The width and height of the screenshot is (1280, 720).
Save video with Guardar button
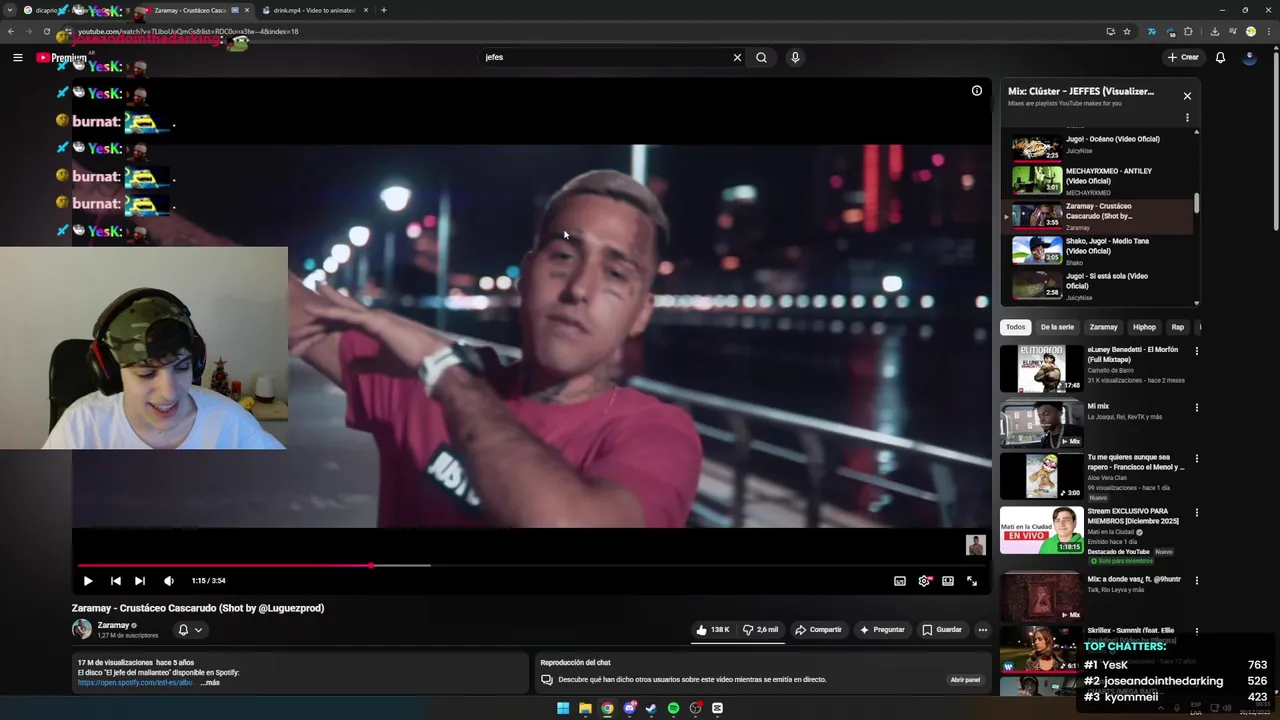[x=942, y=629]
